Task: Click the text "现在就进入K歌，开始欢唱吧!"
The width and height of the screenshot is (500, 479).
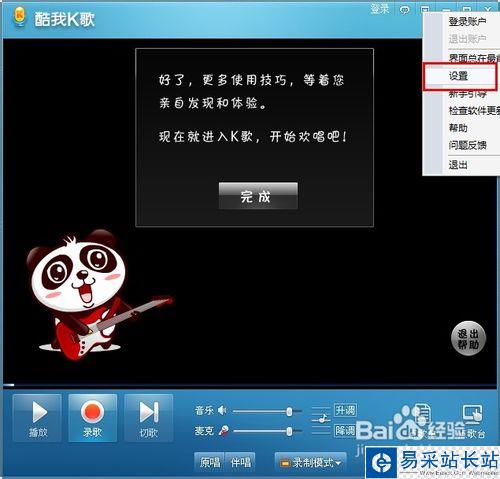Action: (253, 137)
